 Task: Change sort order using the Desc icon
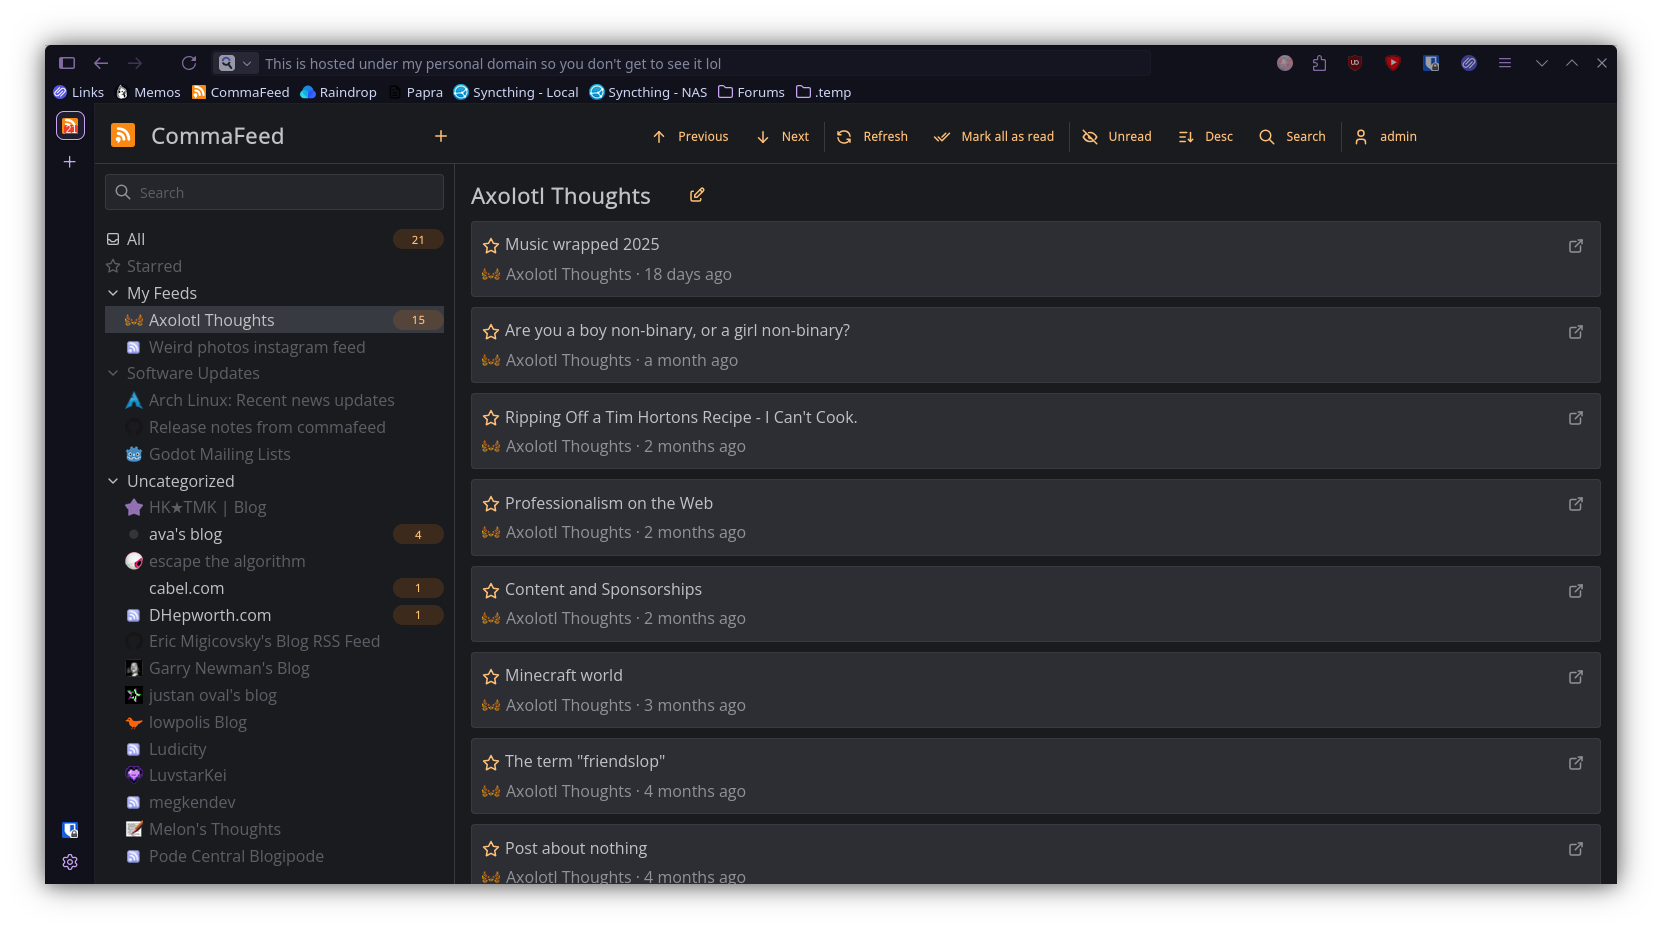tap(1186, 137)
